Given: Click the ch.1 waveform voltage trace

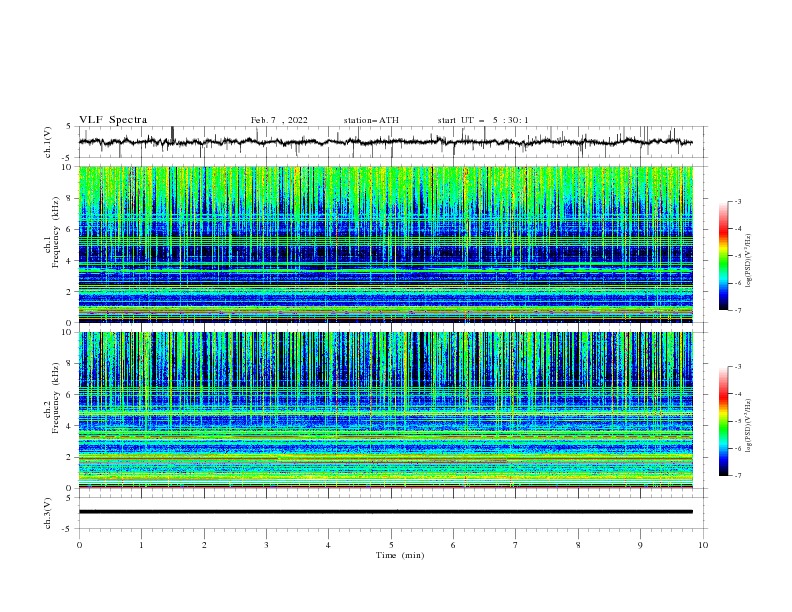Looking at the screenshot, I should pyautogui.click(x=385, y=142).
